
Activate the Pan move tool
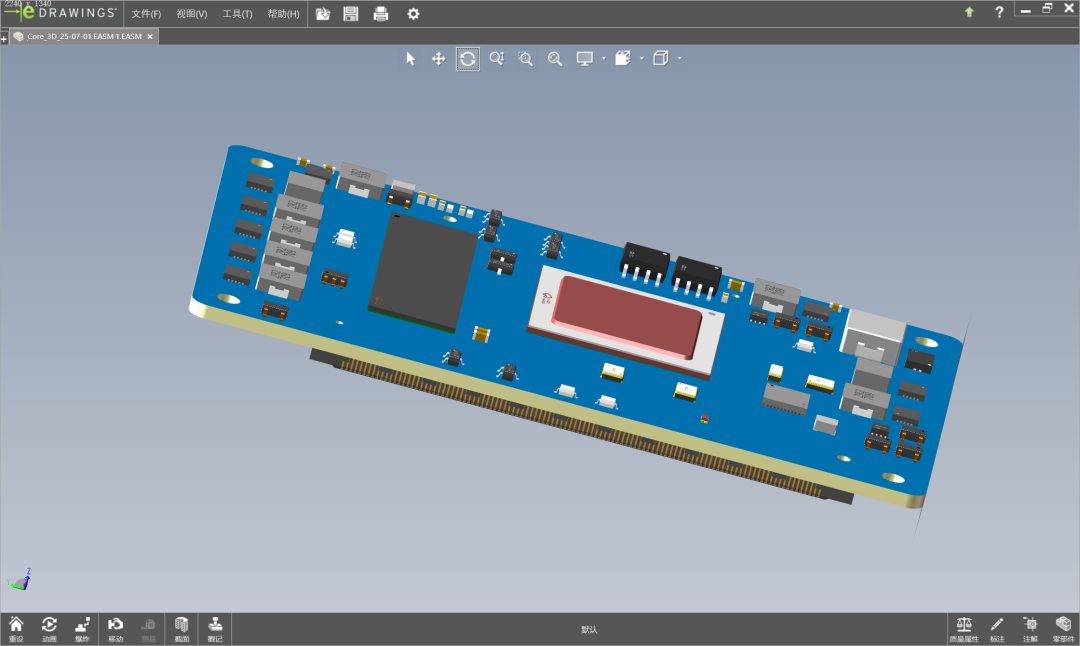(438, 59)
